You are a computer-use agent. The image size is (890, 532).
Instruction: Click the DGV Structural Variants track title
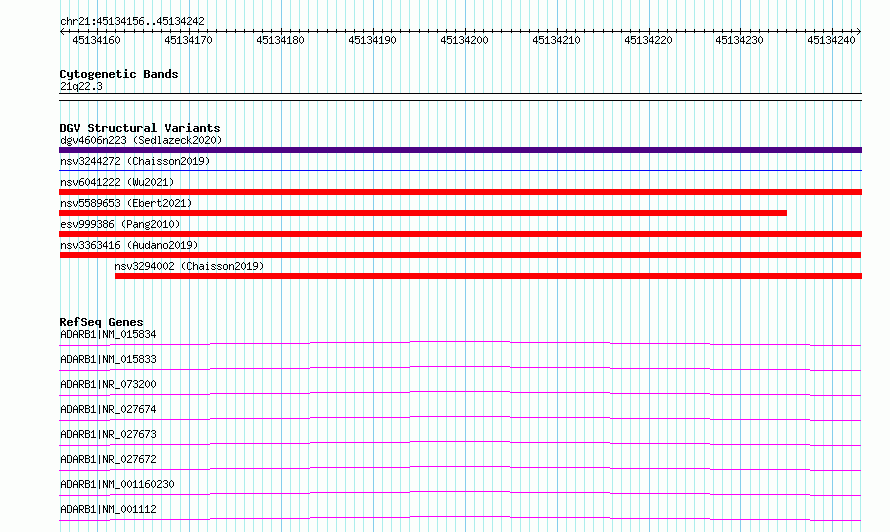pos(140,128)
